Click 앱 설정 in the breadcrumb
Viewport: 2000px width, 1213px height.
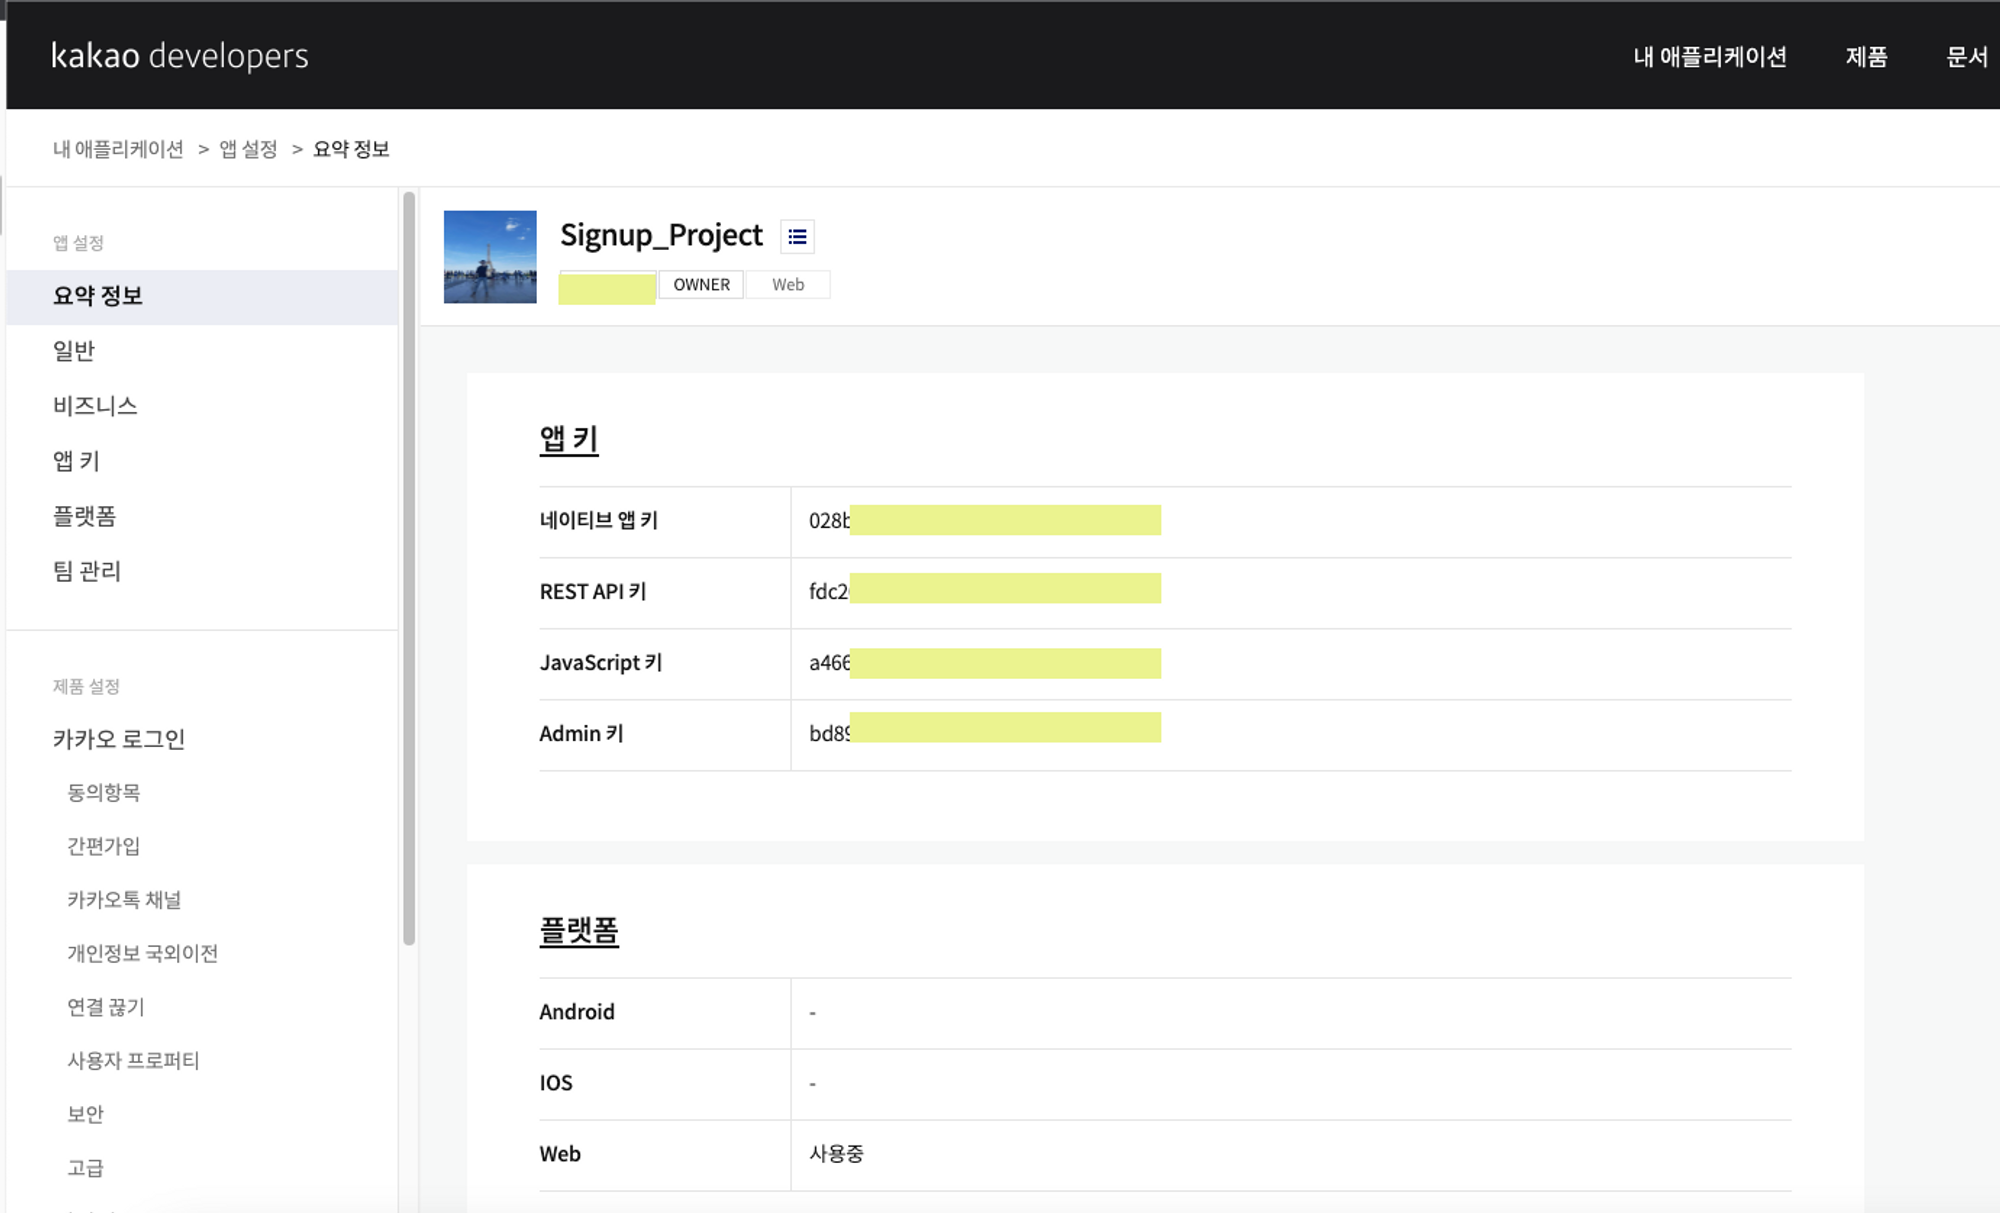[248, 149]
